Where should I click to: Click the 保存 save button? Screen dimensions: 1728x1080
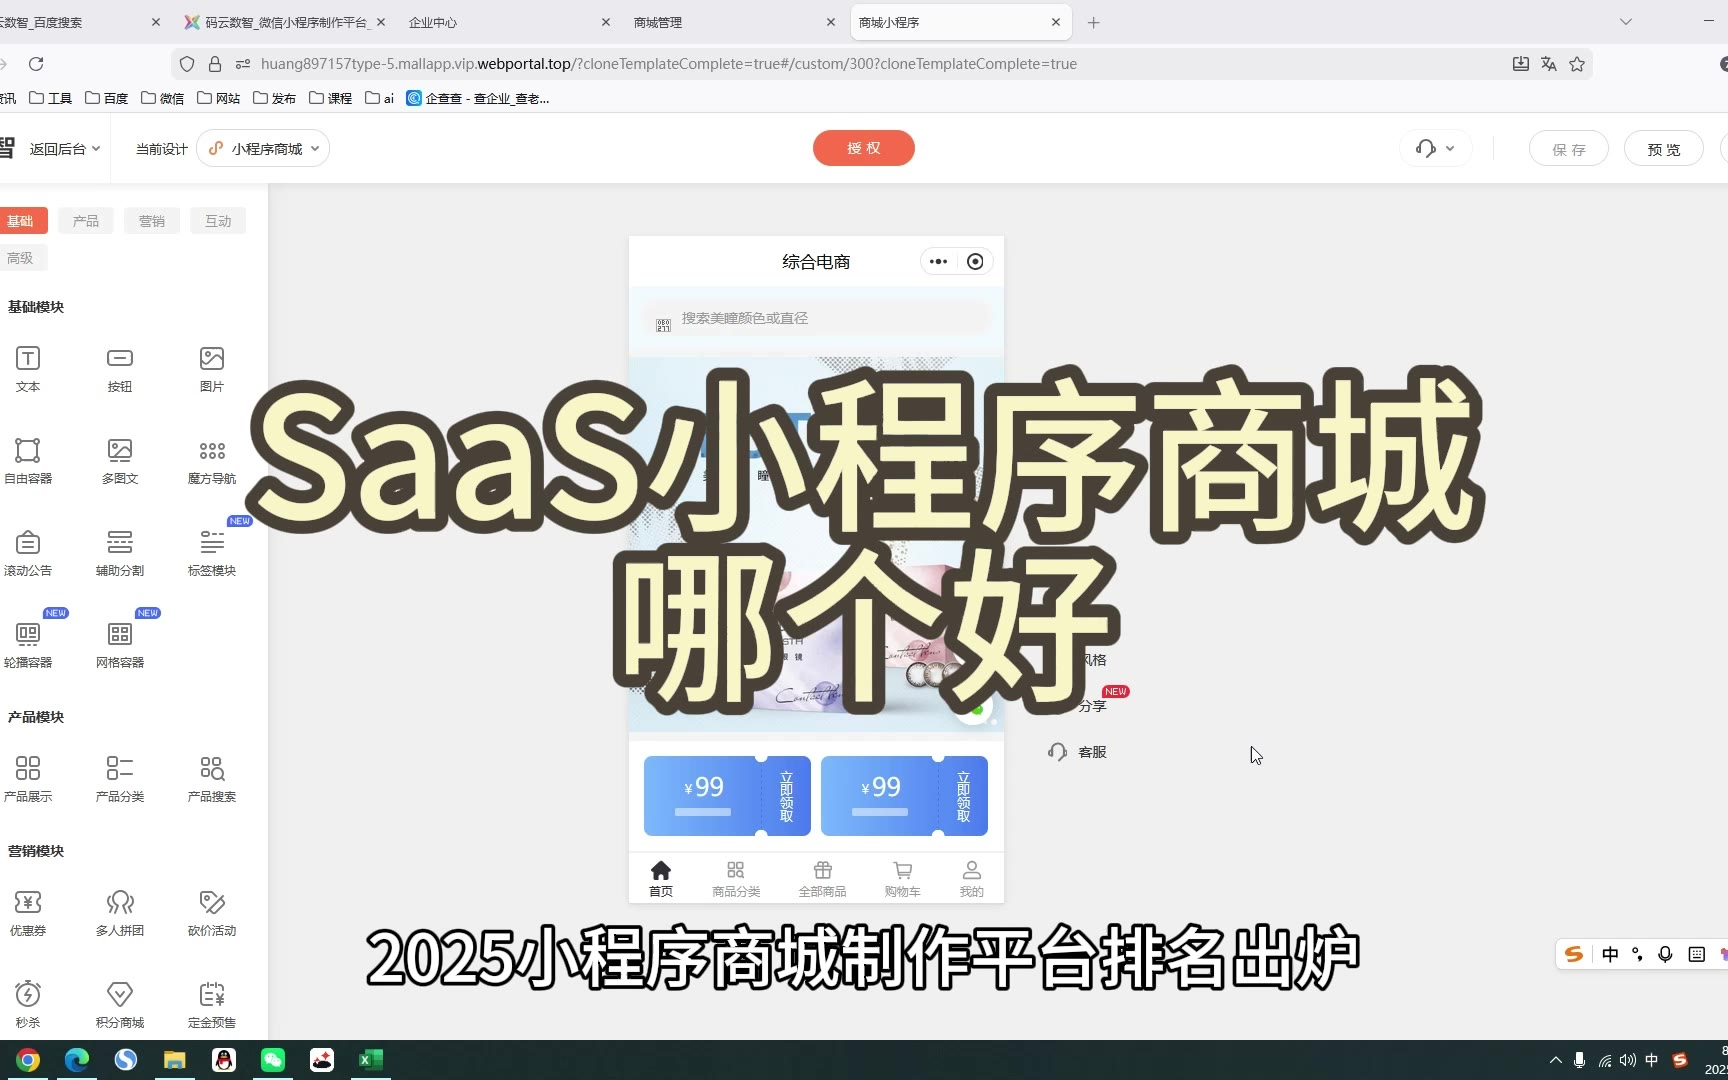pos(1569,149)
